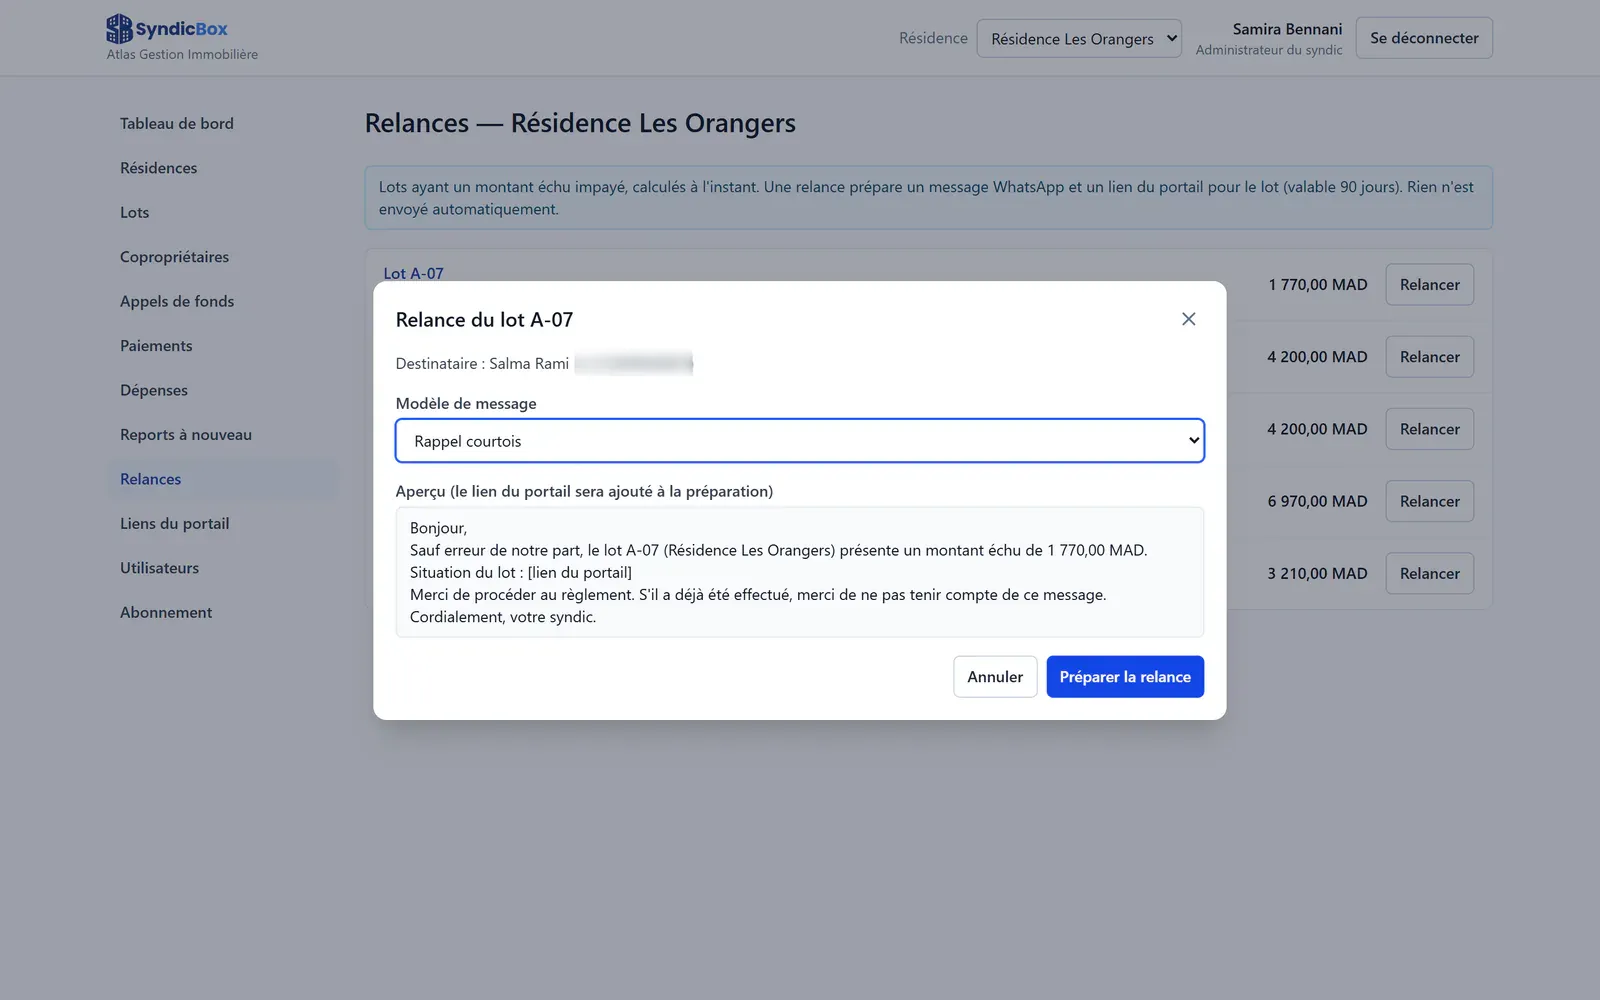Click Destinataire : Salma Rami text

(482, 363)
